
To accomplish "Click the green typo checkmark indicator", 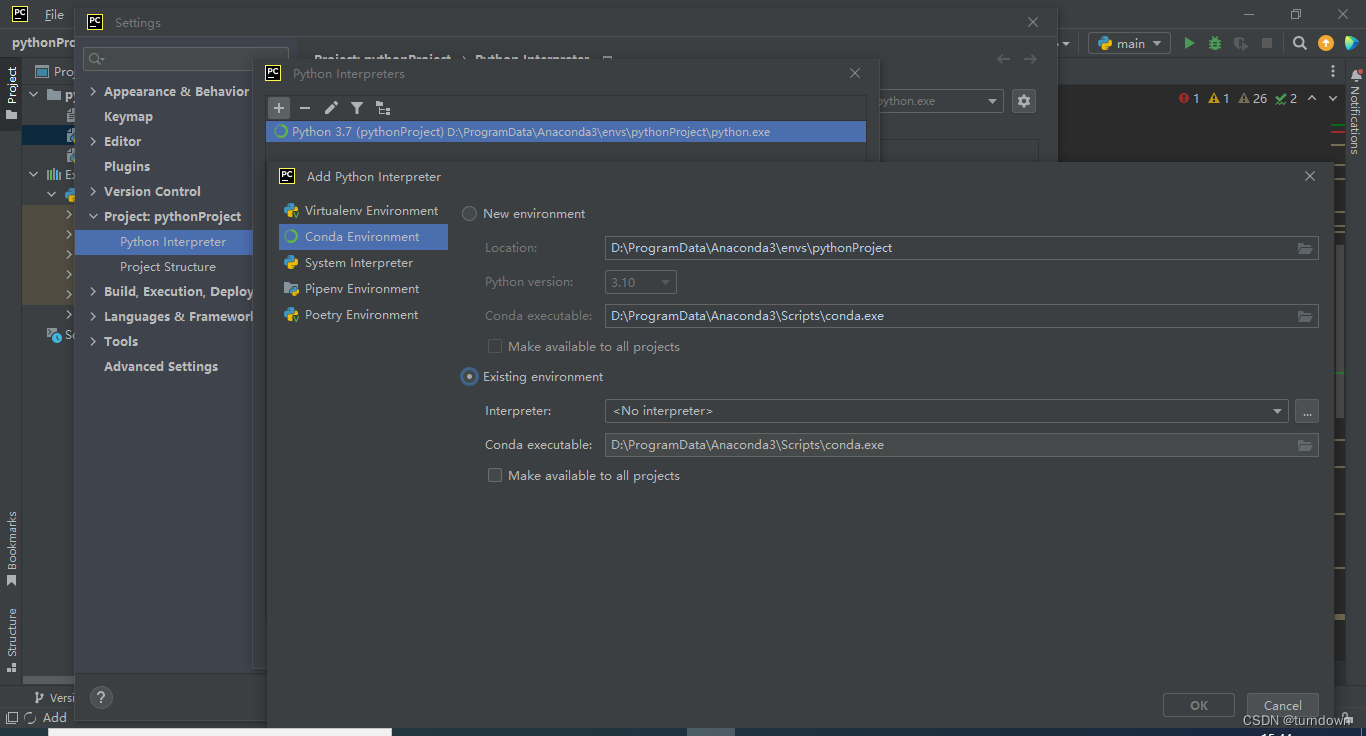I will (1286, 98).
